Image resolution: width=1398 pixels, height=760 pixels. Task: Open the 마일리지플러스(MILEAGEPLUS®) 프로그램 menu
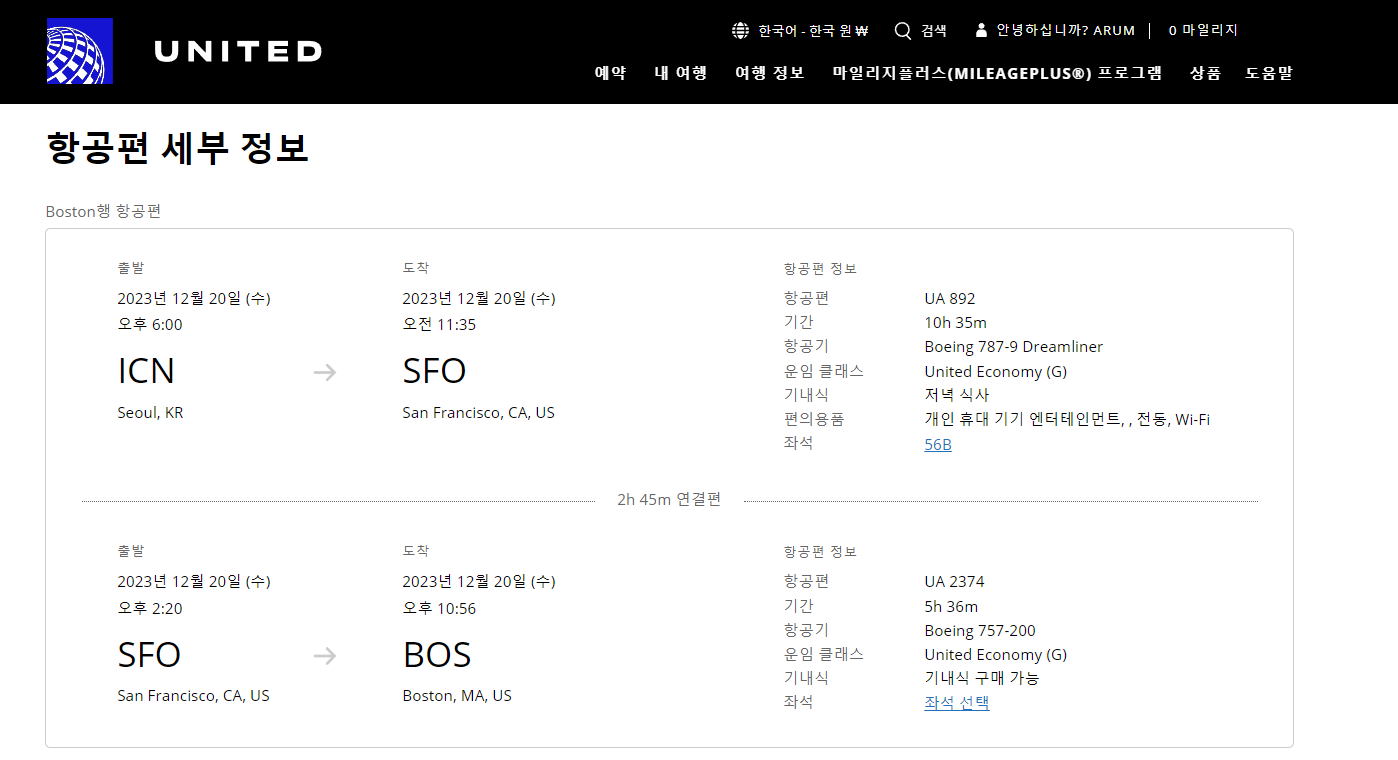point(997,72)
